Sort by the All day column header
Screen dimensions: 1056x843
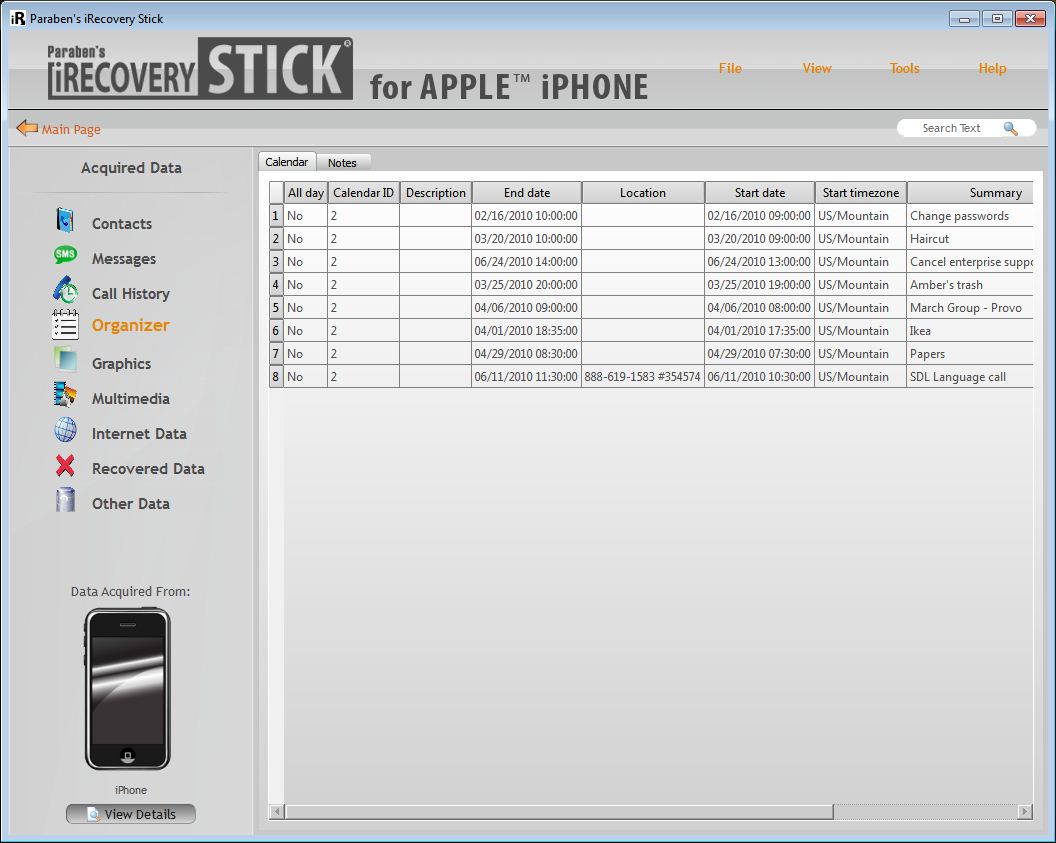pyautogui.click(x=306, y=193)
